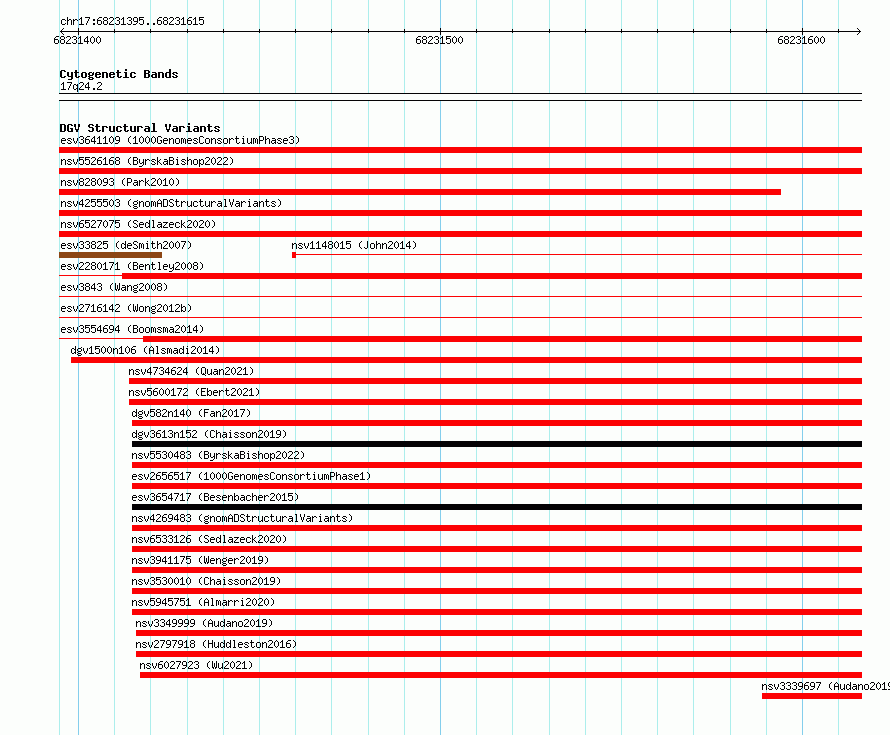The image size is (890, 735).
Task: Click the esv3641109 (1000GenomesConsortiumPhase3) variant label
Action: 180,140
